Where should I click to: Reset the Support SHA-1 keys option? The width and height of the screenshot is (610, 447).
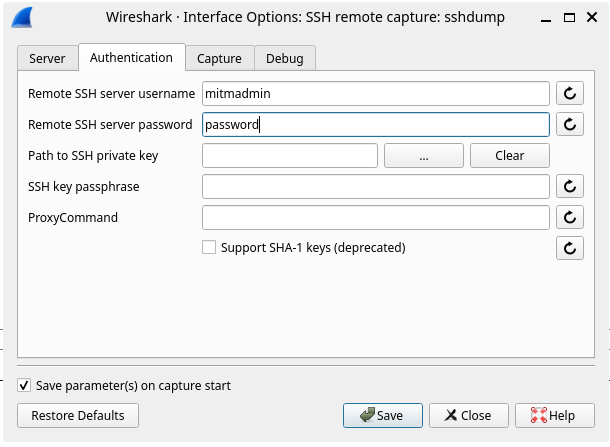(x=569, y=248)
